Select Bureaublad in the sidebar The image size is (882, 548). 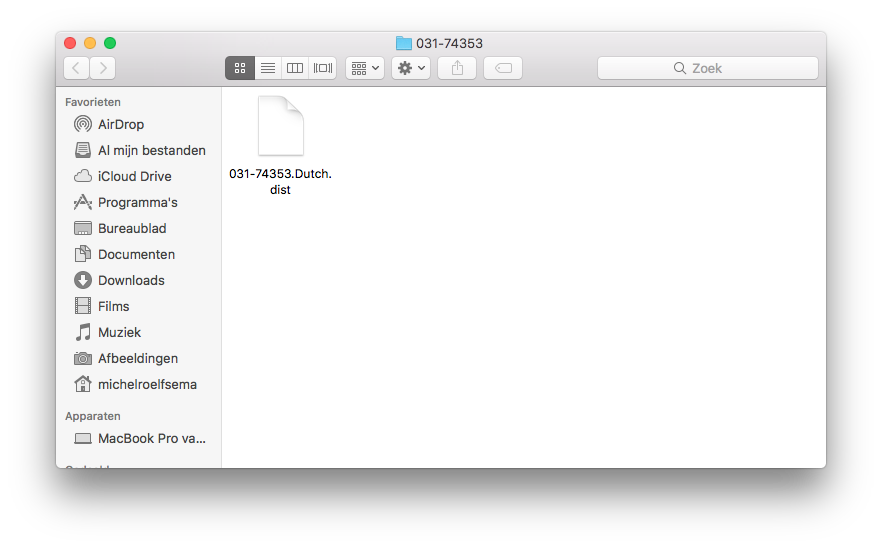click(138, 228)
